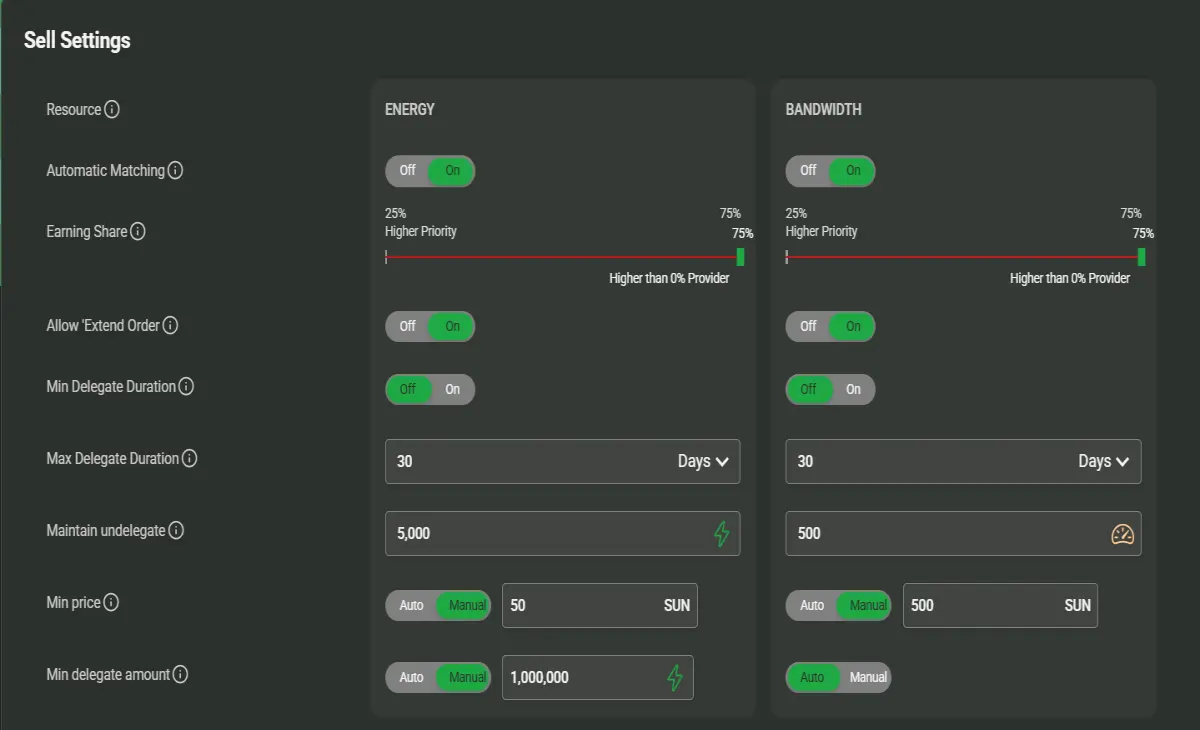Click the Energy Maintain undelegate 5,000 field

(563, 533)
